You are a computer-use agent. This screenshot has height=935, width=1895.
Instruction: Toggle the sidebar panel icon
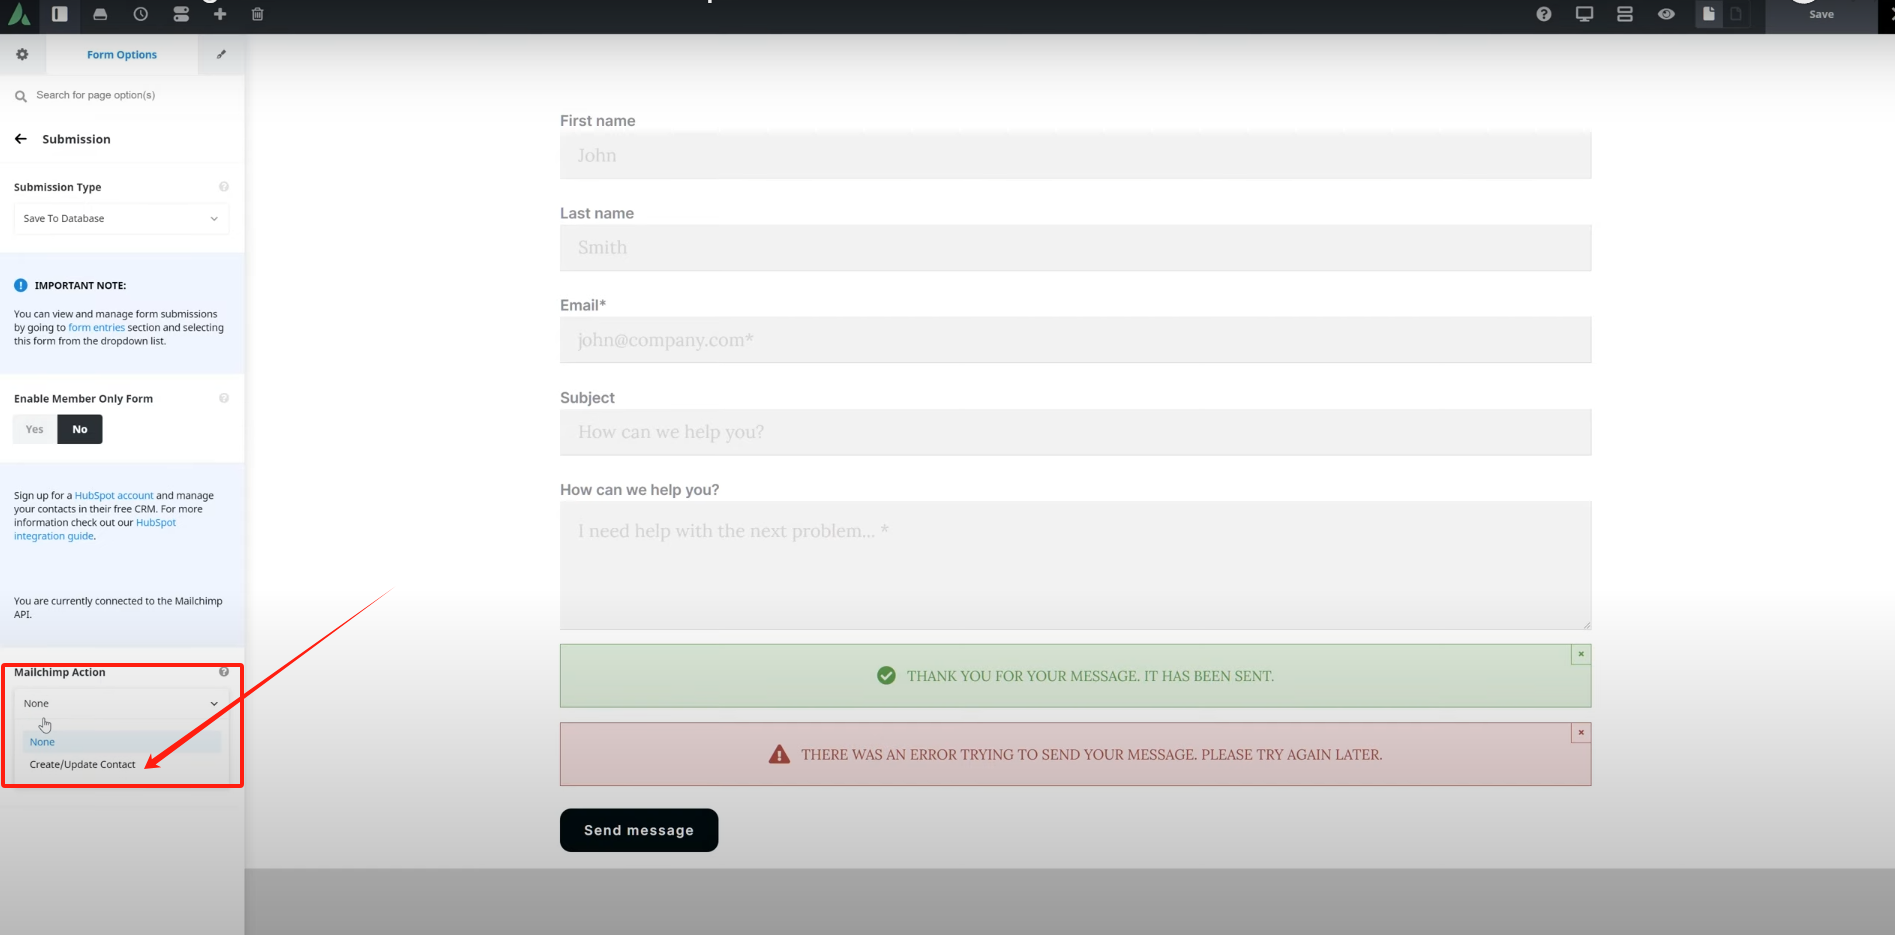click(x=59, y=15)
